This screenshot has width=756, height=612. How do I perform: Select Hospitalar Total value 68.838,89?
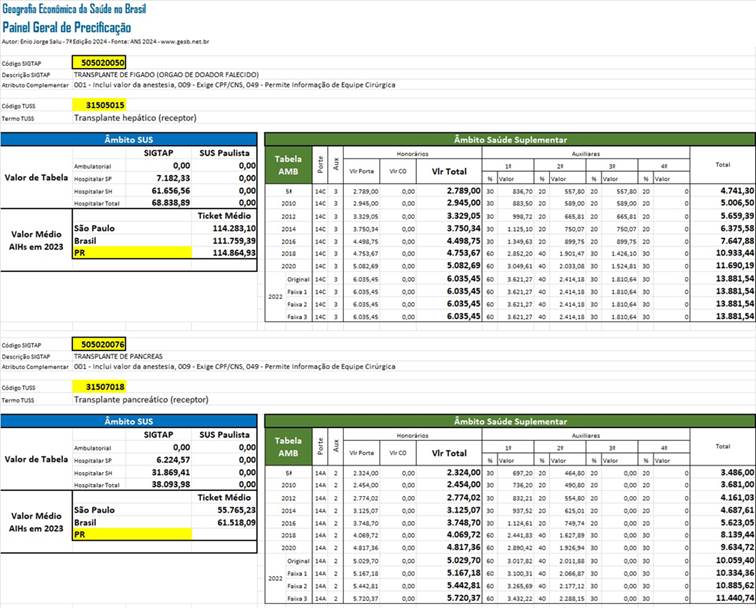[165, 202]
